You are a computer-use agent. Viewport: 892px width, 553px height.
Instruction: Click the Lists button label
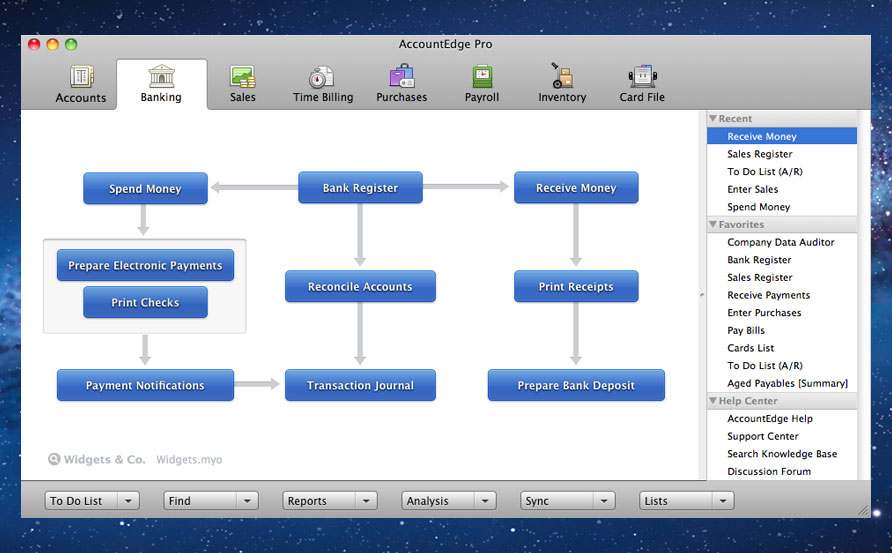tap(656, 501)
